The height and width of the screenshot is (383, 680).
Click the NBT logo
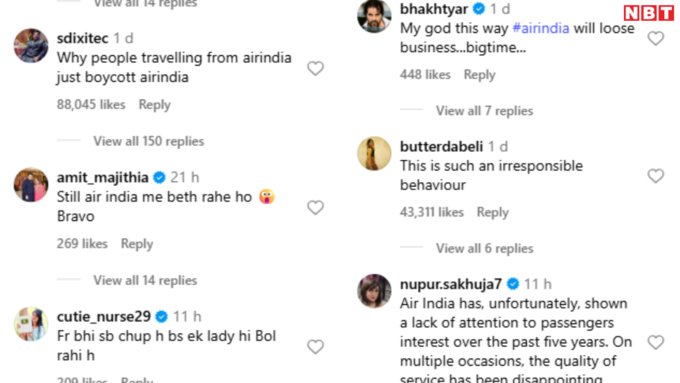pos(649,13)
